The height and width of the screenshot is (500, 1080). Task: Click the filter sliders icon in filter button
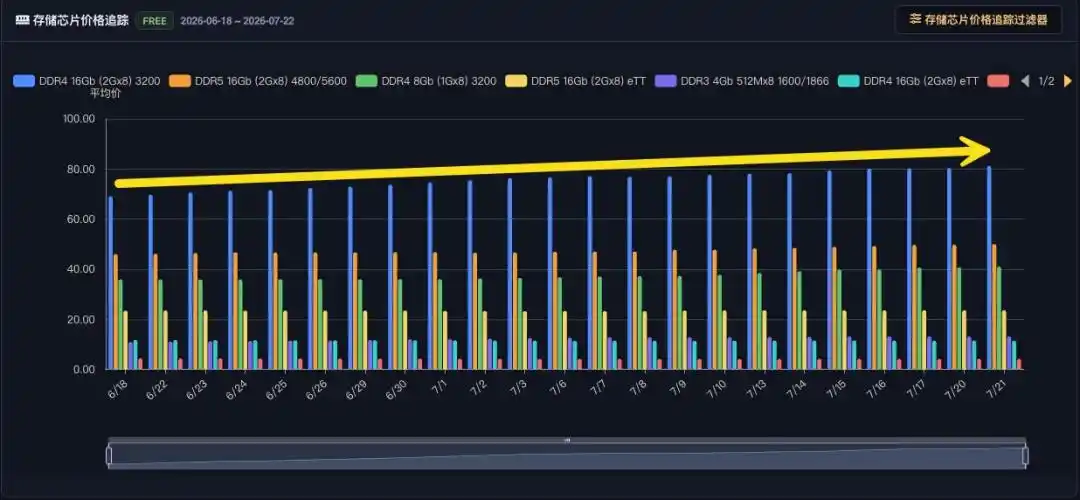click(x=915, y=20)
